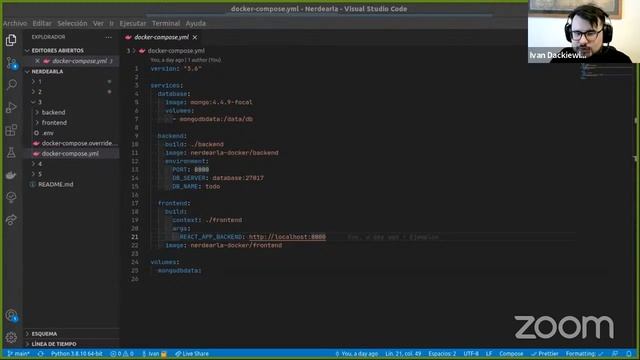Click the mongodbdata volume on line 25
This screenshot has height=360, width=640.
179,271
